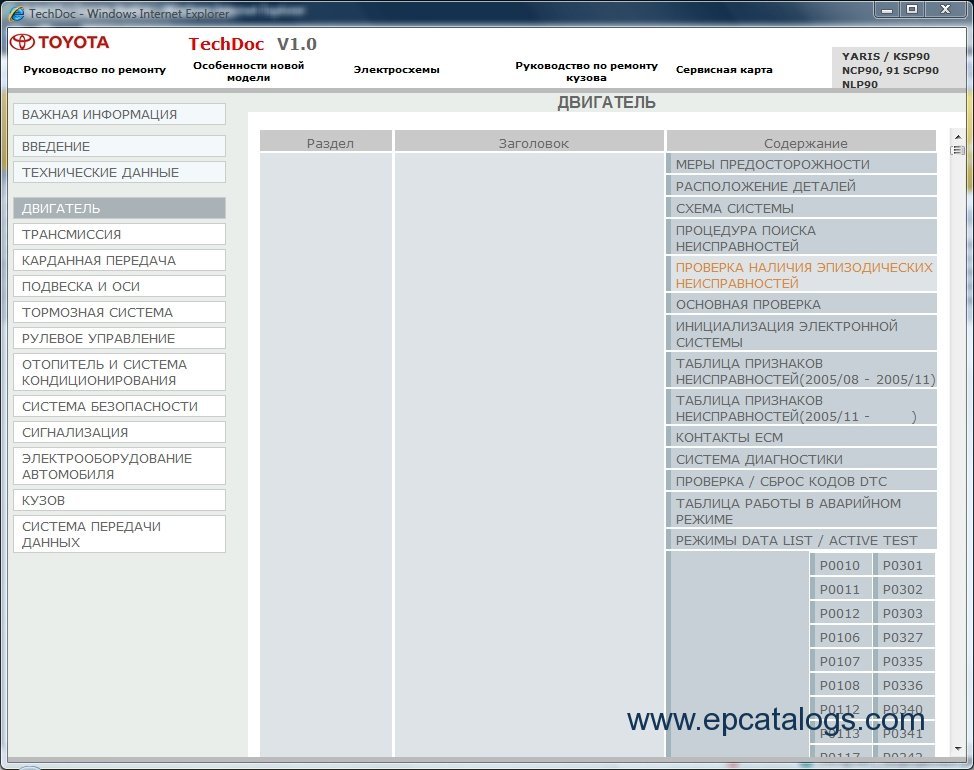Close the TechDoc window
Viewport: 974px width, 770px height.
coord(945,9)
